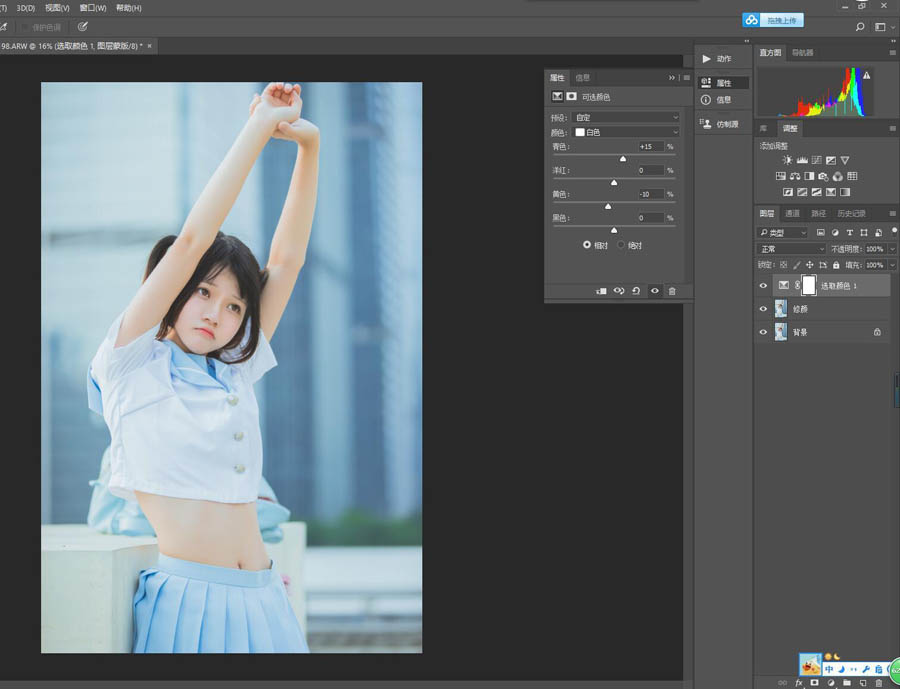Click the histogram cache warning triangle
The image size is (900, 689).
866,75
